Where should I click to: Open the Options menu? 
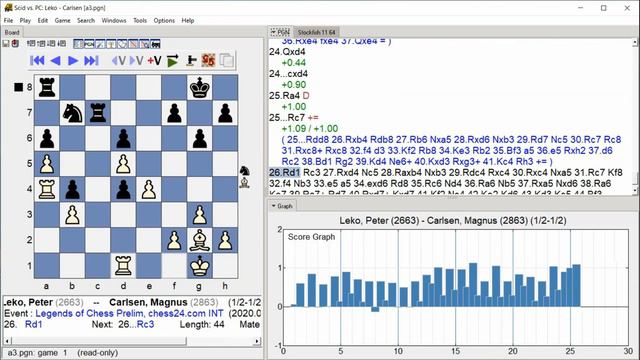click(x=164, y=20)
